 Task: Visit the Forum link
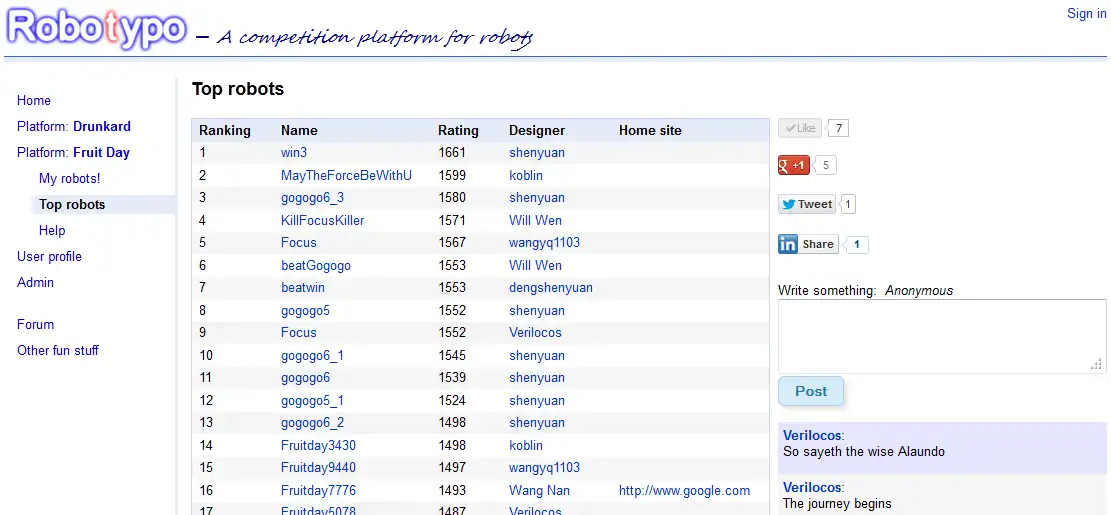tap(36, 324)
